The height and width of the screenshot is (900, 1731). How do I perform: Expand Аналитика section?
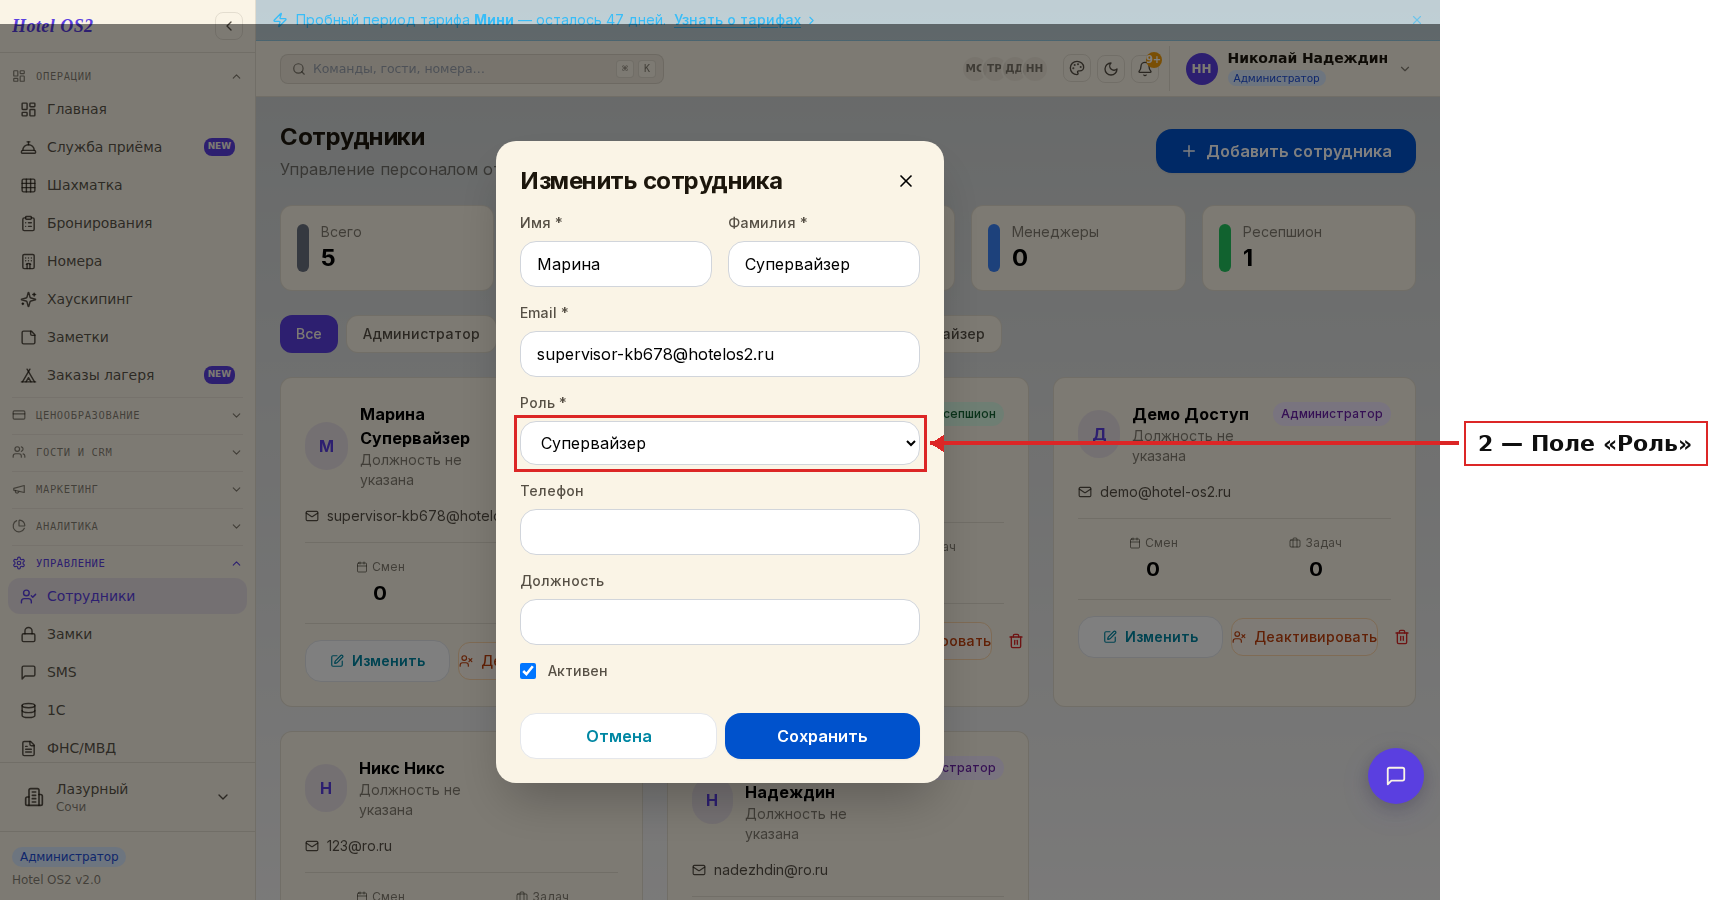click(x=127, y=526)
